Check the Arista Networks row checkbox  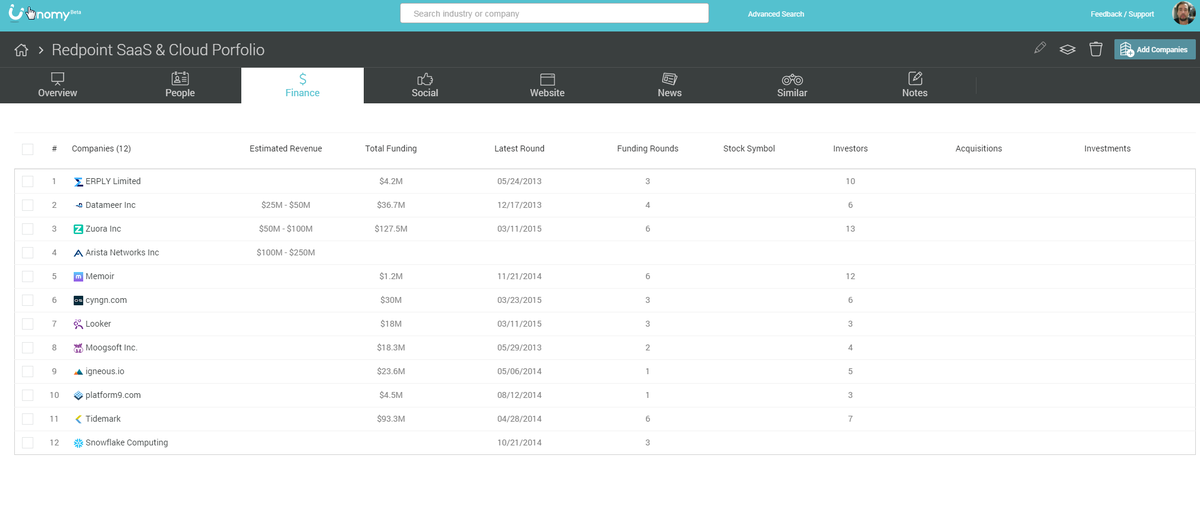[x=27, y=253]
